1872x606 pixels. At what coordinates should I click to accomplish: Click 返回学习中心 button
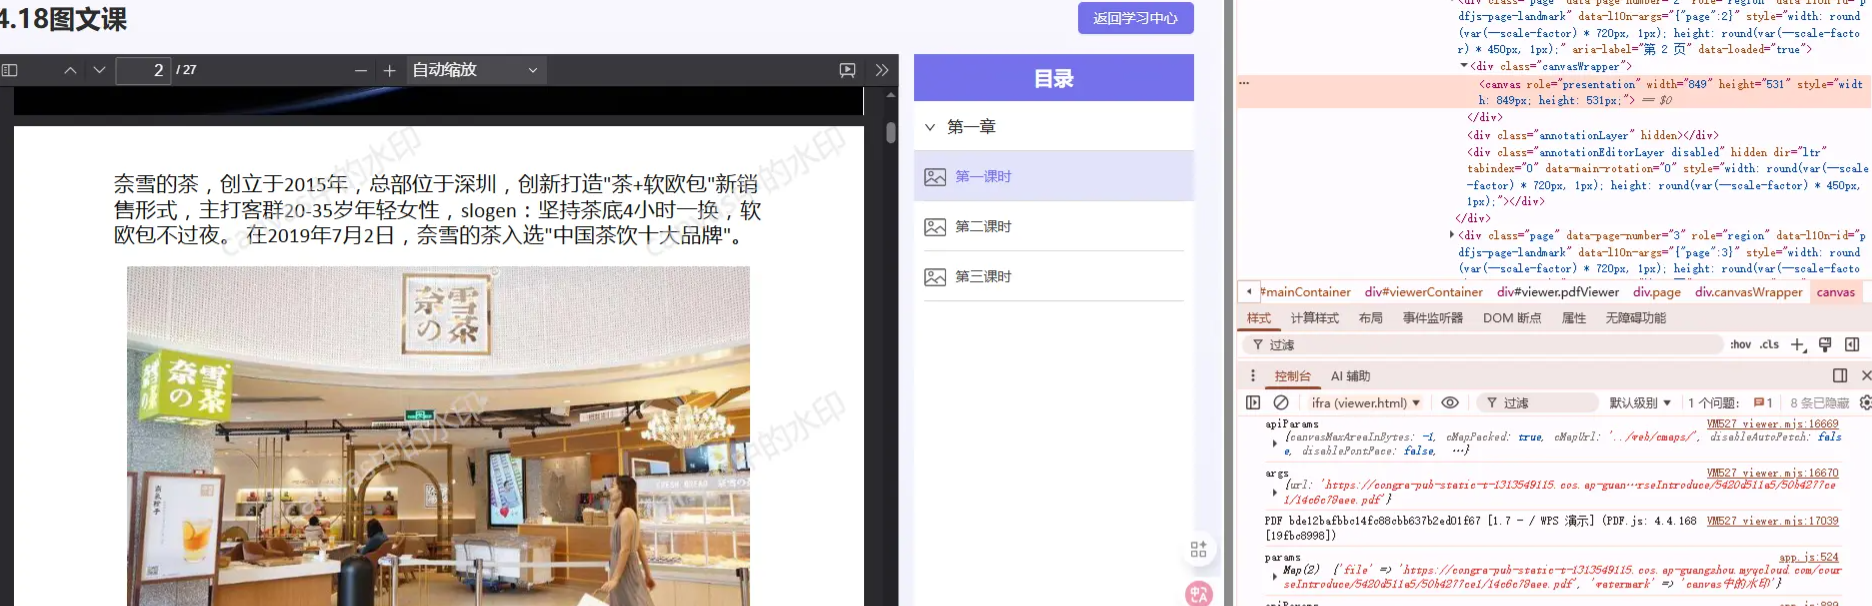(x=1135, y=18)
